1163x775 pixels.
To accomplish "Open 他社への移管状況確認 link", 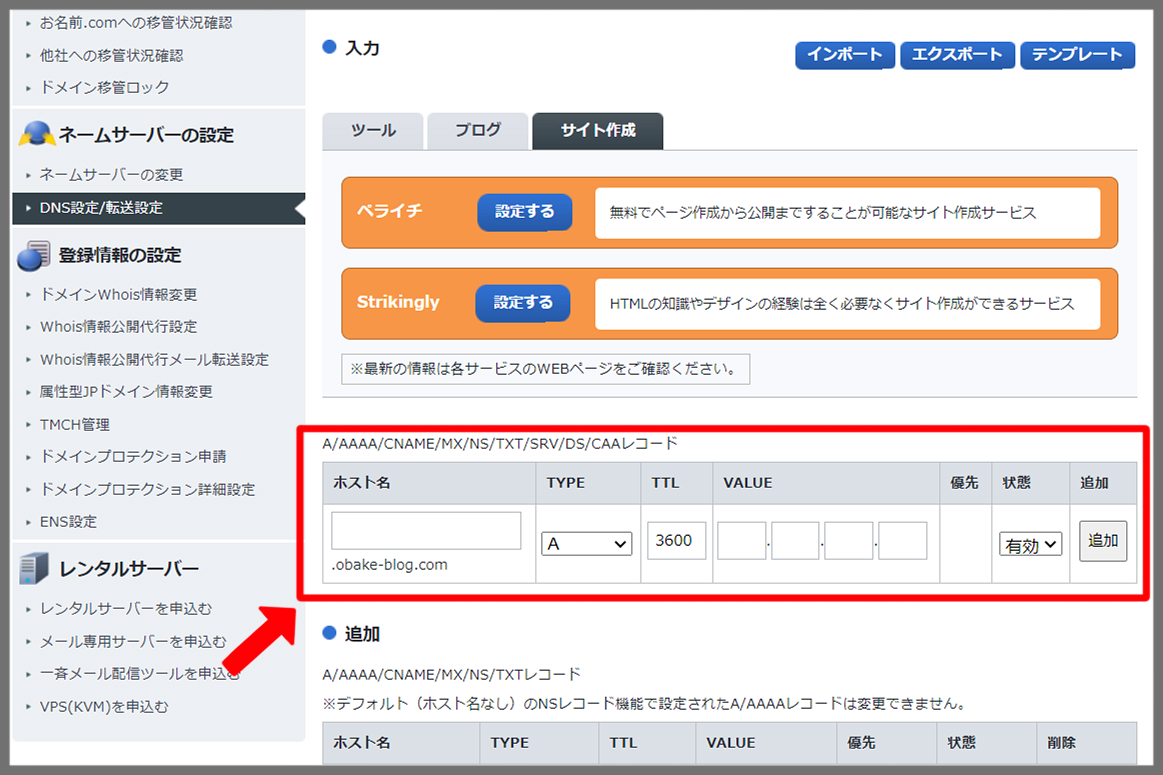I will coord(111,56).
